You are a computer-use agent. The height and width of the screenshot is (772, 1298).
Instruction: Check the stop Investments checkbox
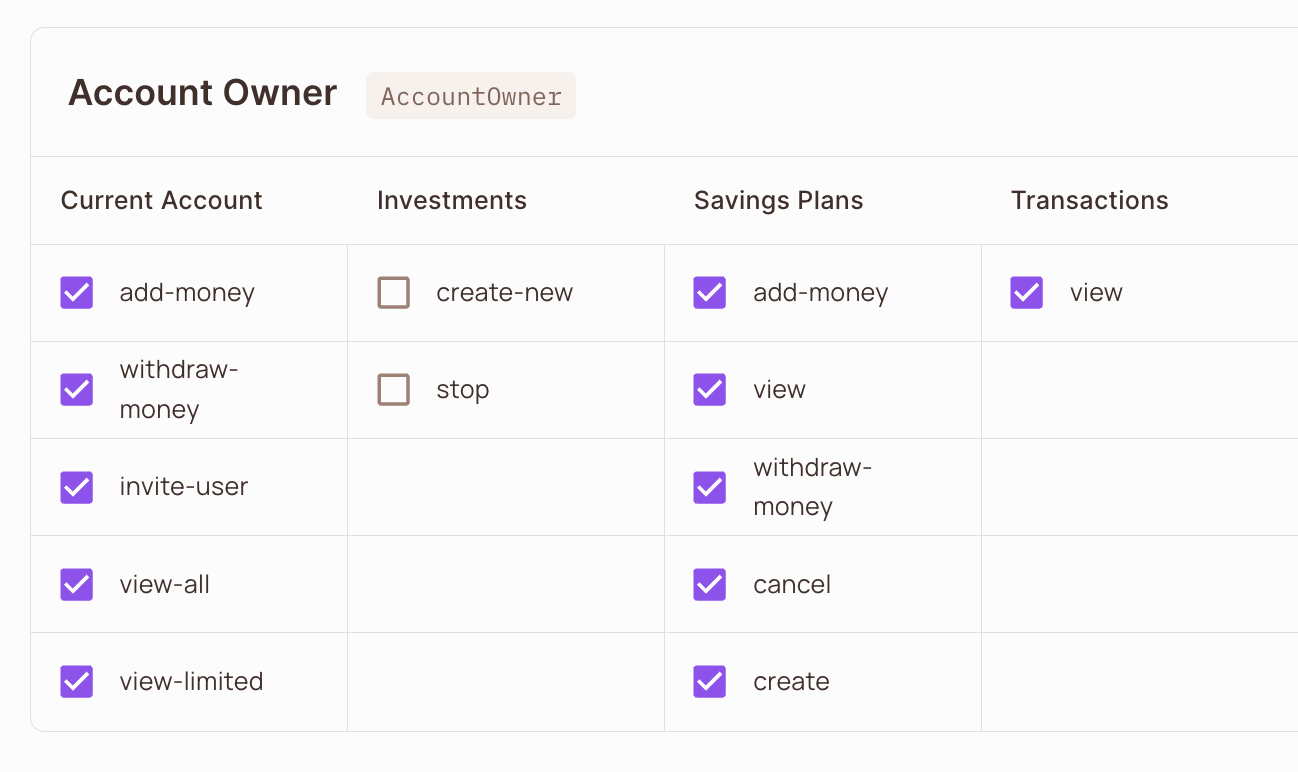pyautogui.click(x=394, y=390)
